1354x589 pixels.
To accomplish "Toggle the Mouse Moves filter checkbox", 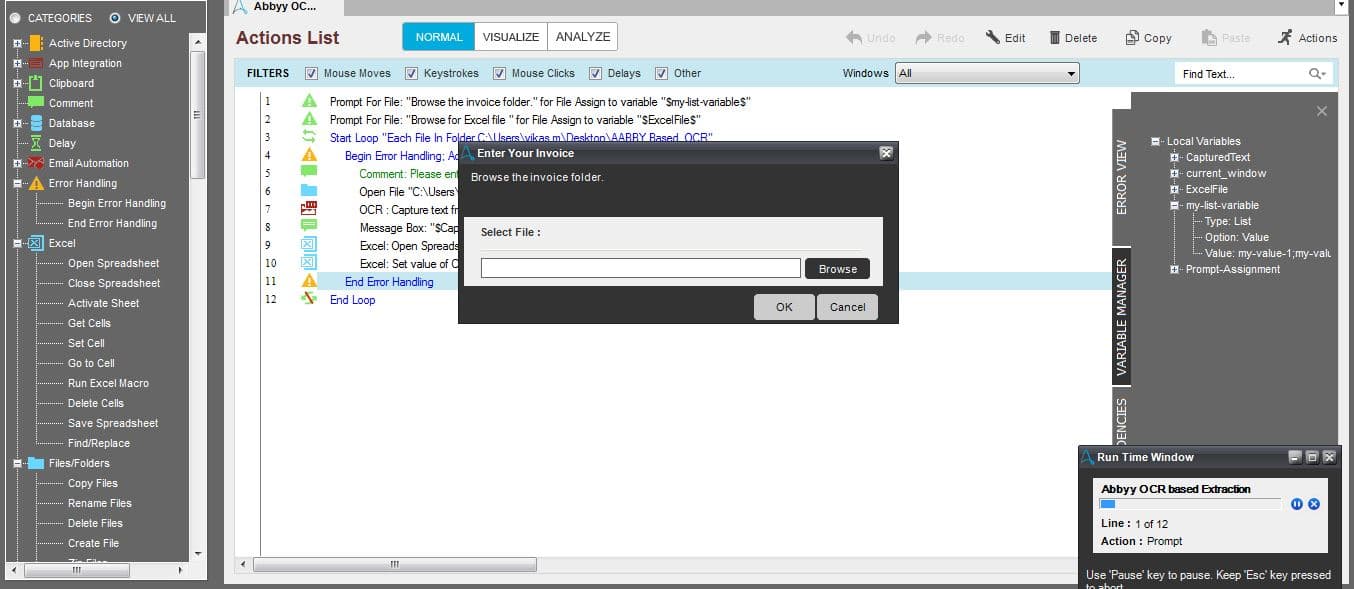I will [x=311, y=73].
